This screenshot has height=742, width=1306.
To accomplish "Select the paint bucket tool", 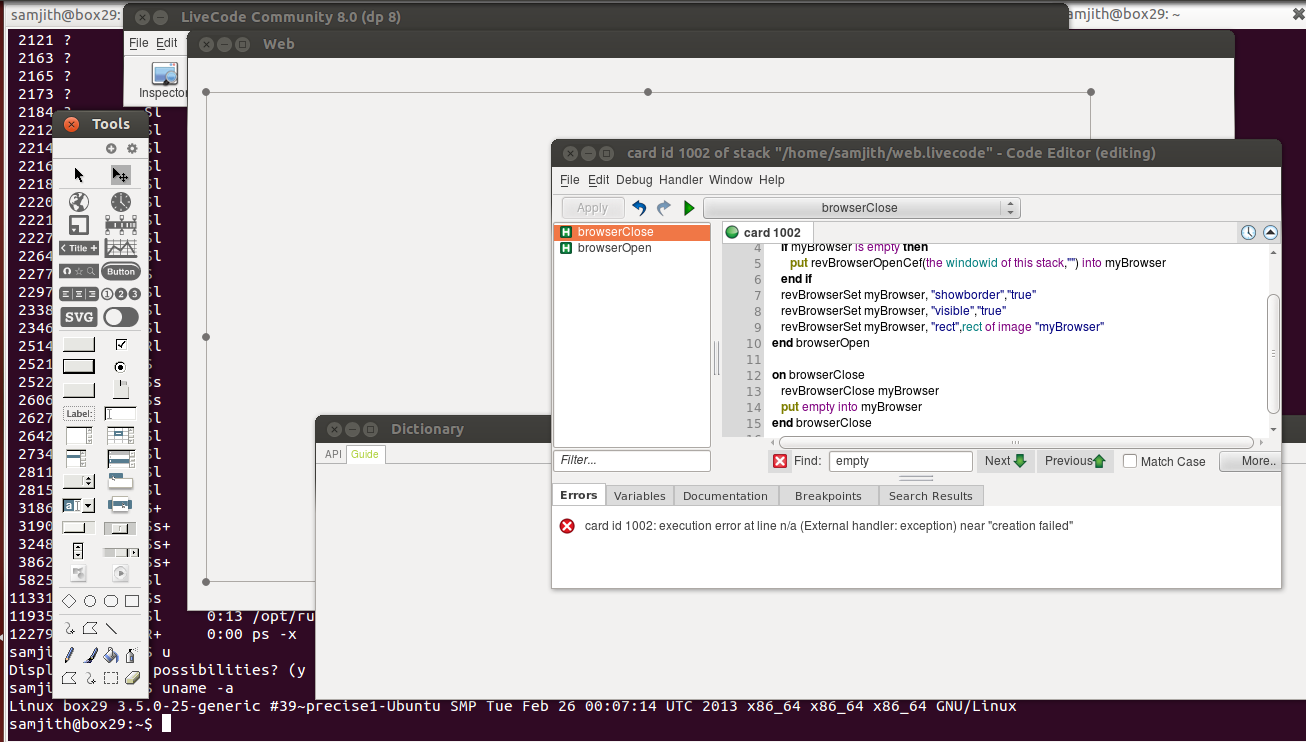I will (x=111, y=656).
